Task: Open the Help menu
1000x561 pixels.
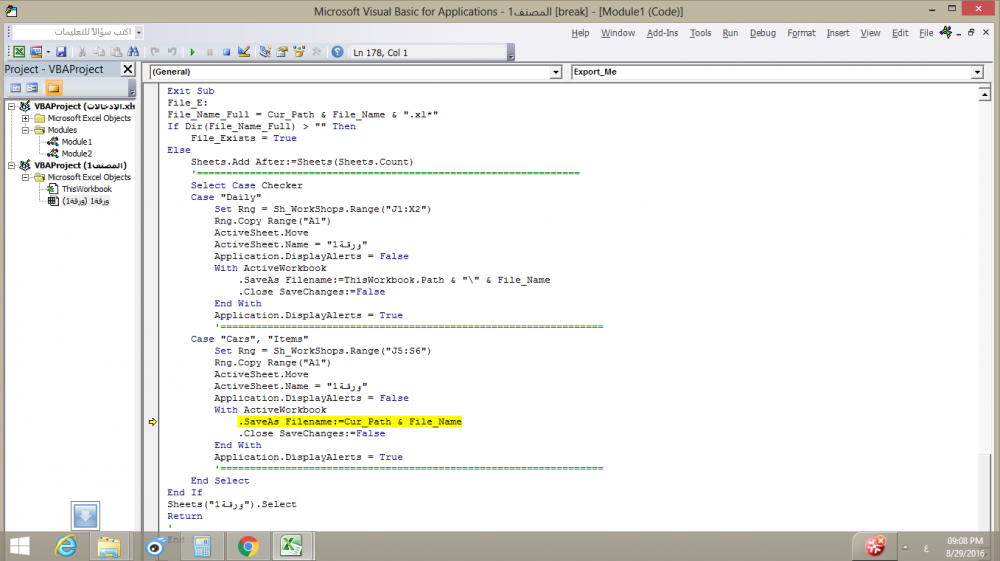Action: pyautogui.click(x=580, y=33)
